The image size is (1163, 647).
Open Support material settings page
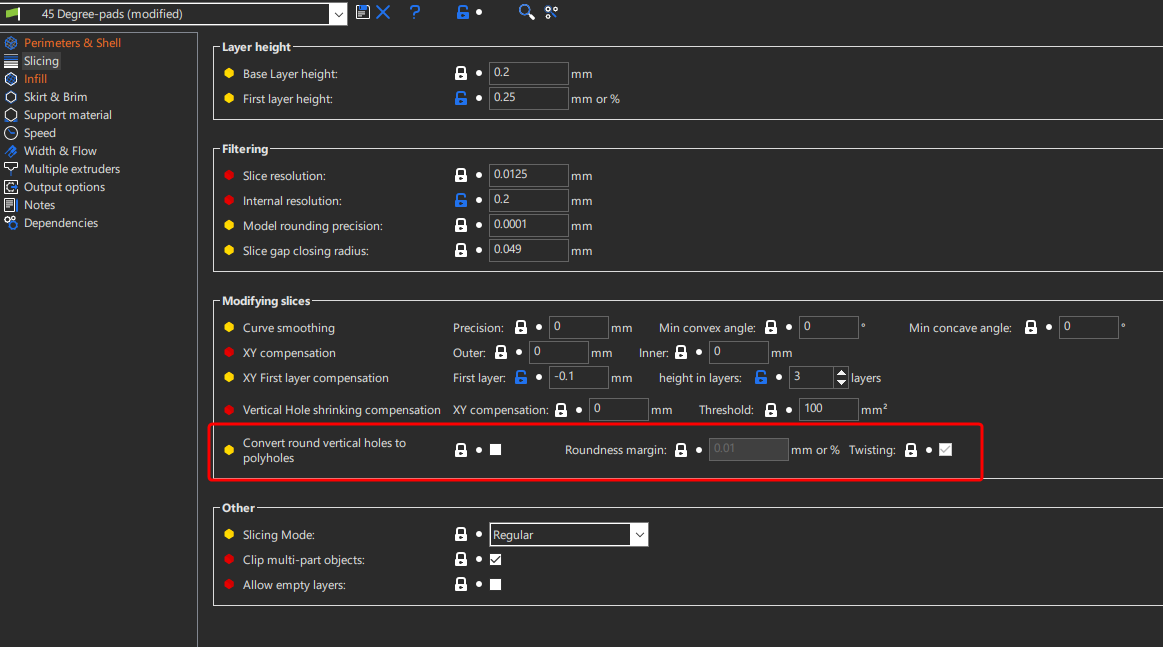(x=67, y=115)
